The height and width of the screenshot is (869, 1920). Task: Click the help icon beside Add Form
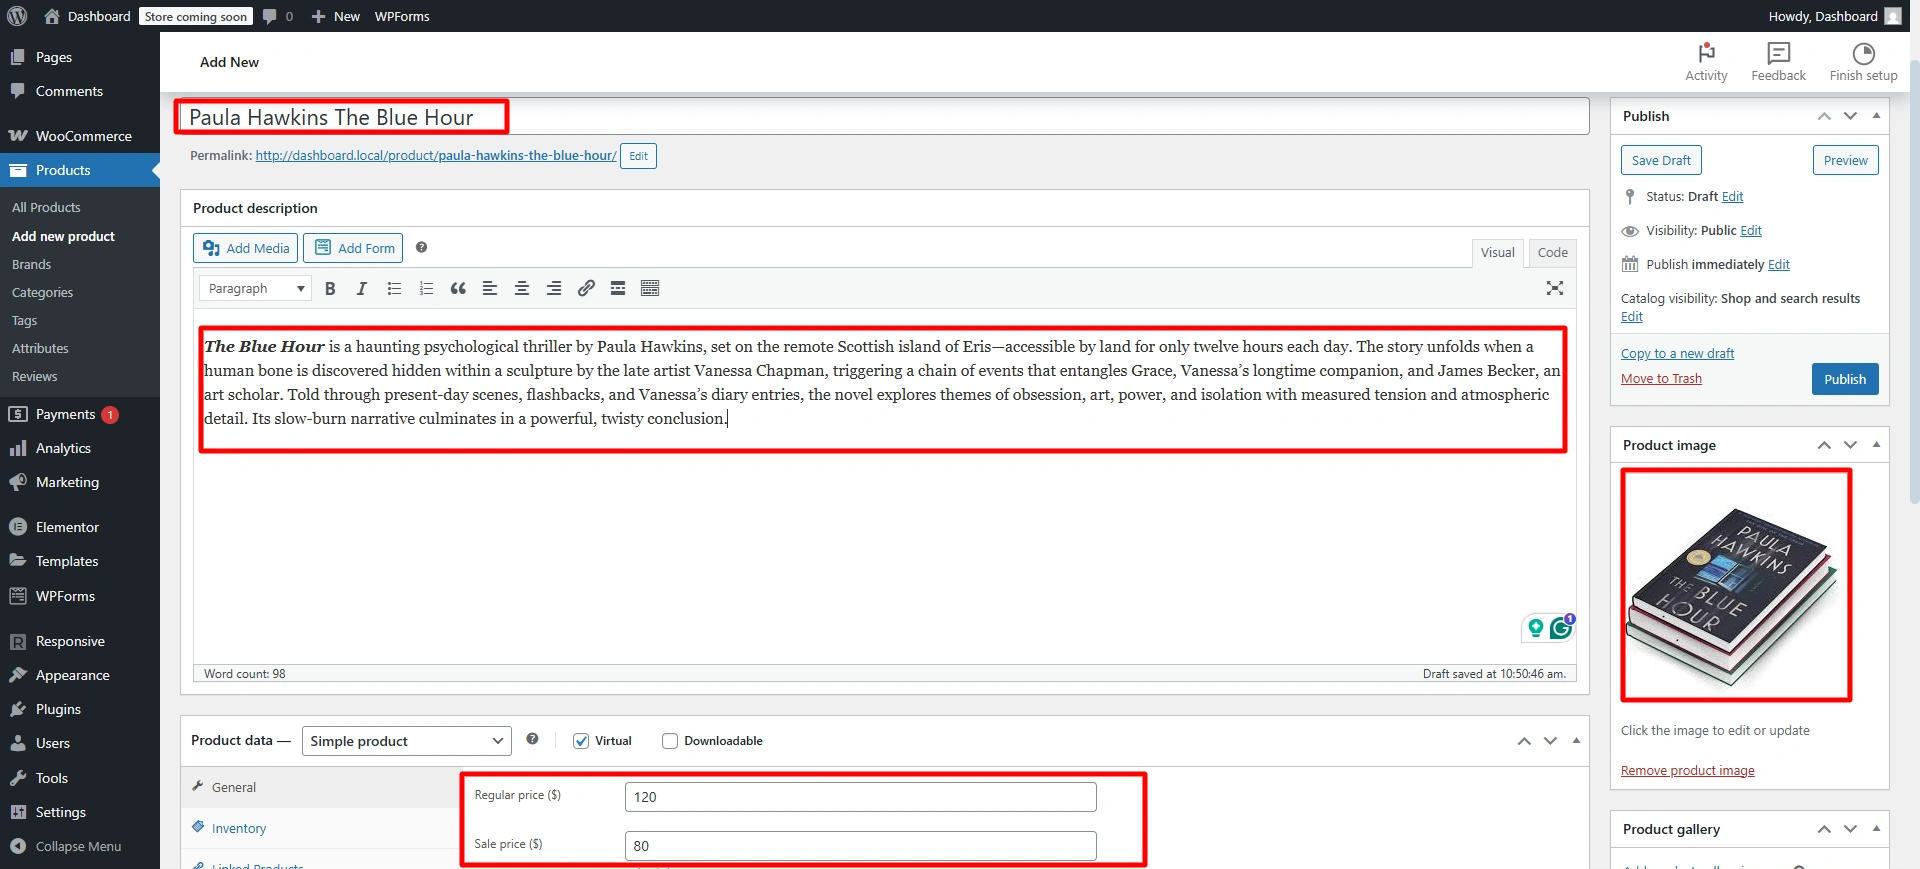[x=422, y=247]
